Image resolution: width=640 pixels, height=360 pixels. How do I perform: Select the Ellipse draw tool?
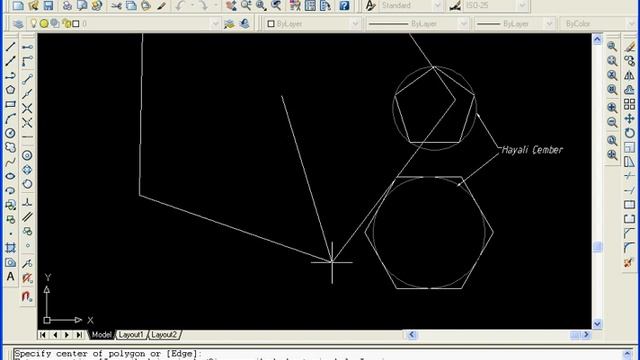(x=11, y=176)
